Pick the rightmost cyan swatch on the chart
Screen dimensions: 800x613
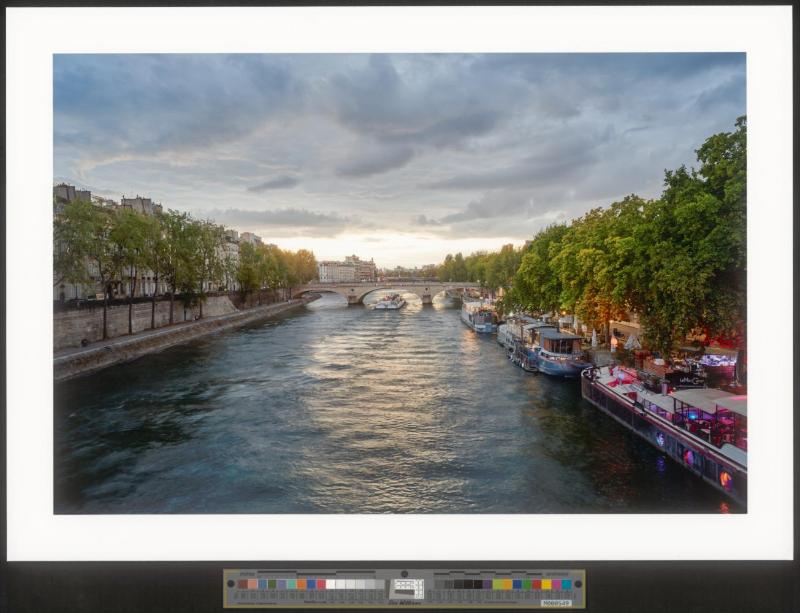pyautogui.click(x=567, y=584)
